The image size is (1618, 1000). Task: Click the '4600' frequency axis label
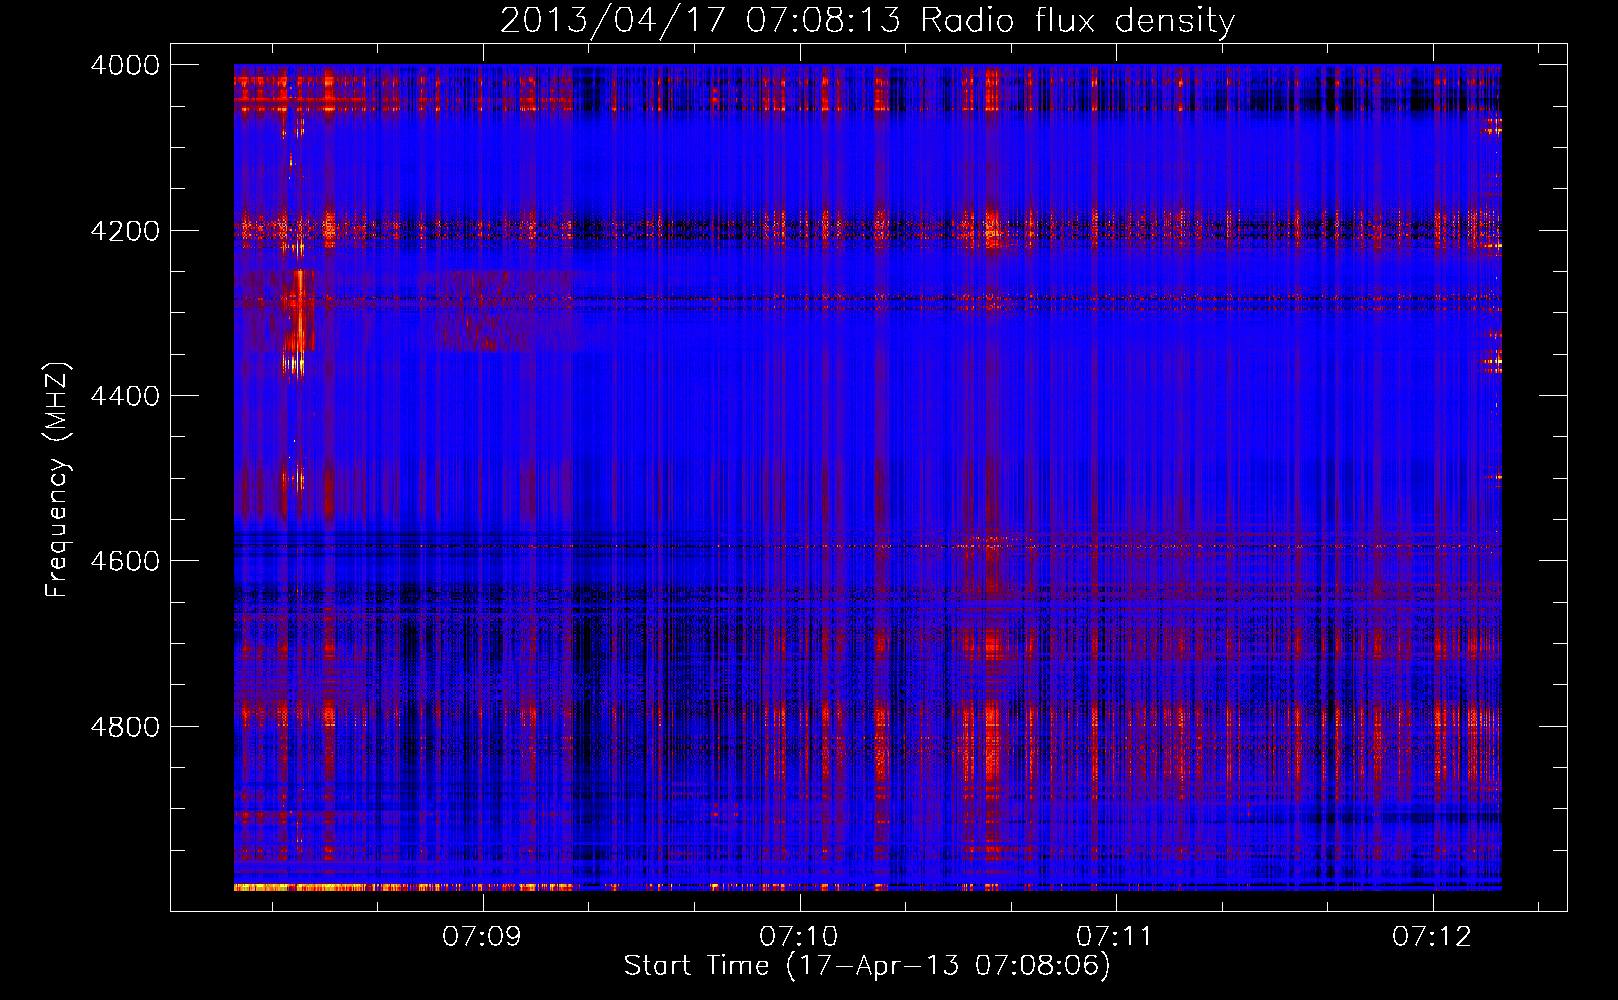[x=125, y=561]
